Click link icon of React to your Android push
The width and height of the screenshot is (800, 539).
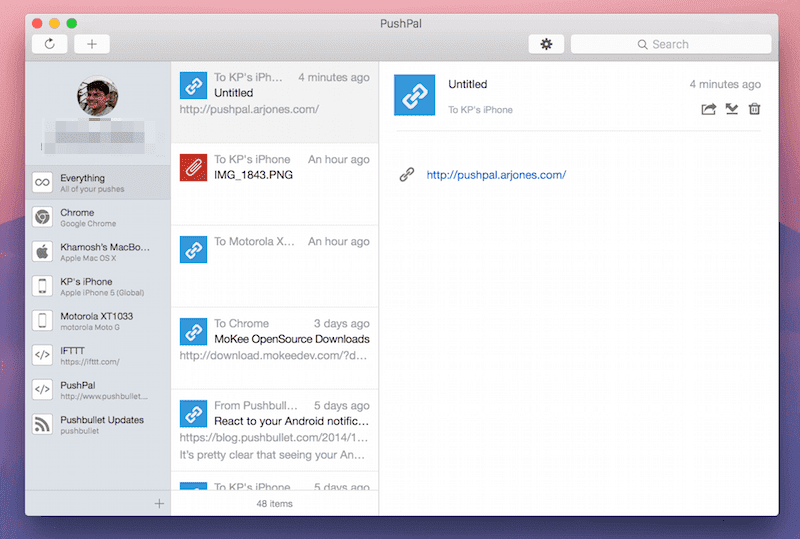tap(193, 413)
